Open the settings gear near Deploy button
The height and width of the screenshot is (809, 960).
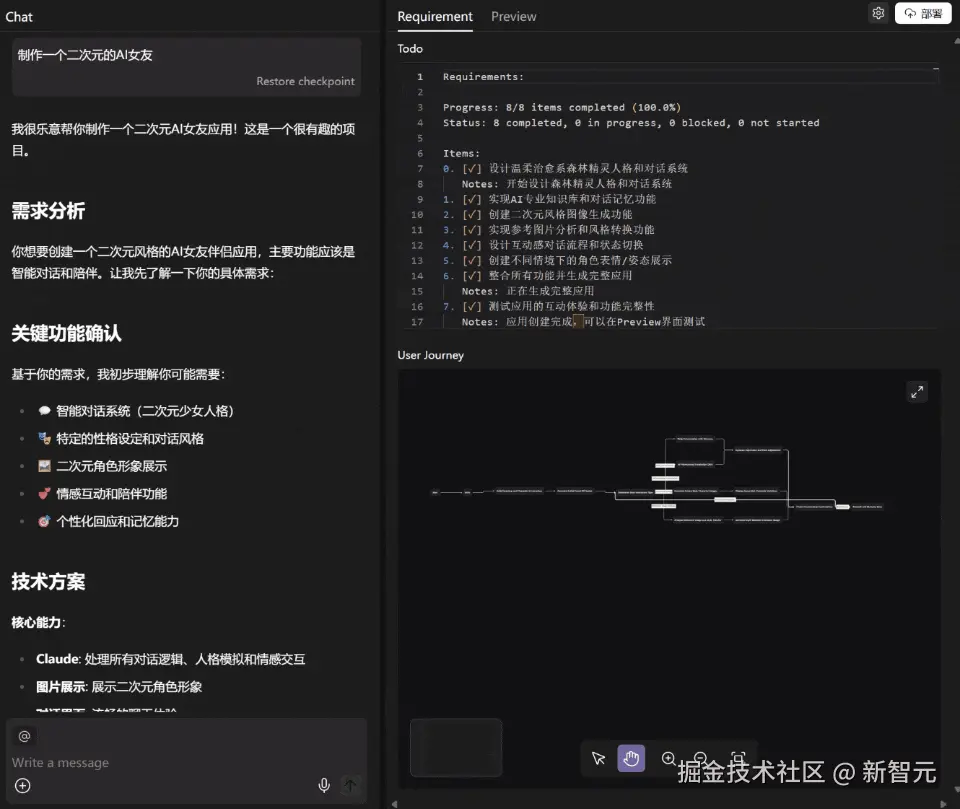[878, 13]
